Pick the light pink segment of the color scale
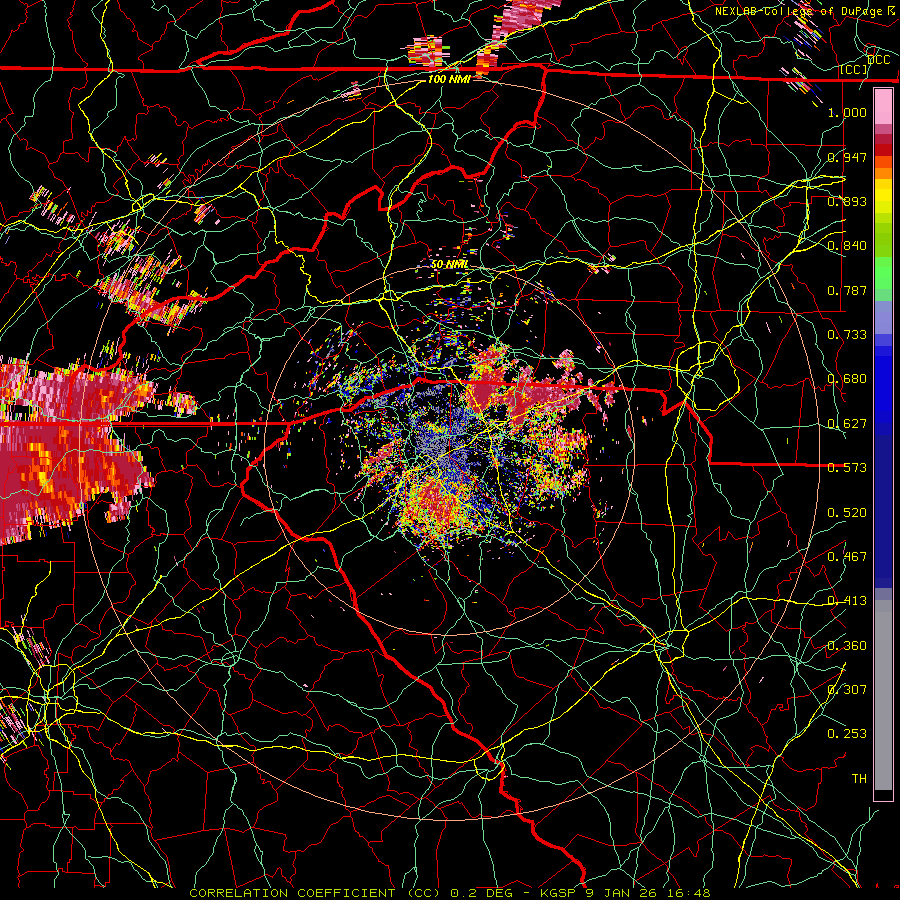The height and width of the screenshot is (900, 900). [x=883, y=107]
